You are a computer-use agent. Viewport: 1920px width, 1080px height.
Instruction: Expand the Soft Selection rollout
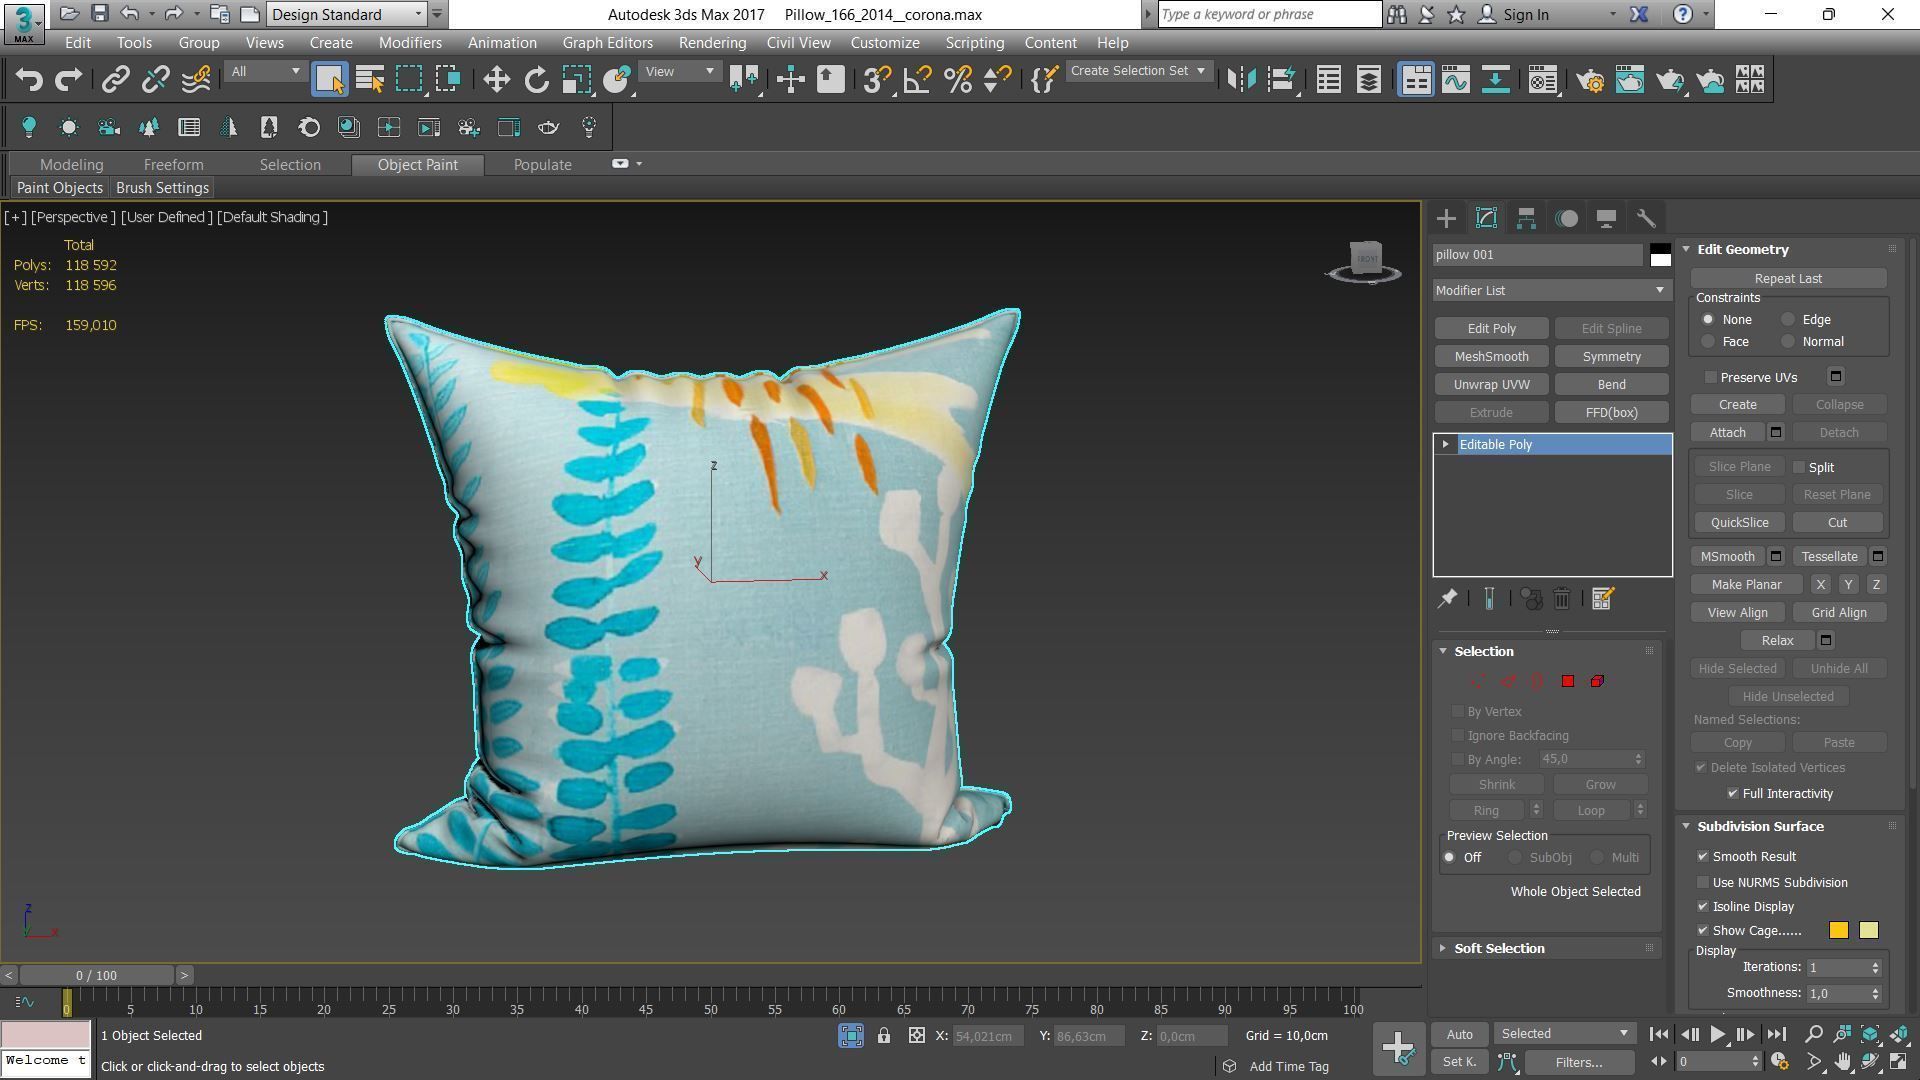coord(1498,948)
